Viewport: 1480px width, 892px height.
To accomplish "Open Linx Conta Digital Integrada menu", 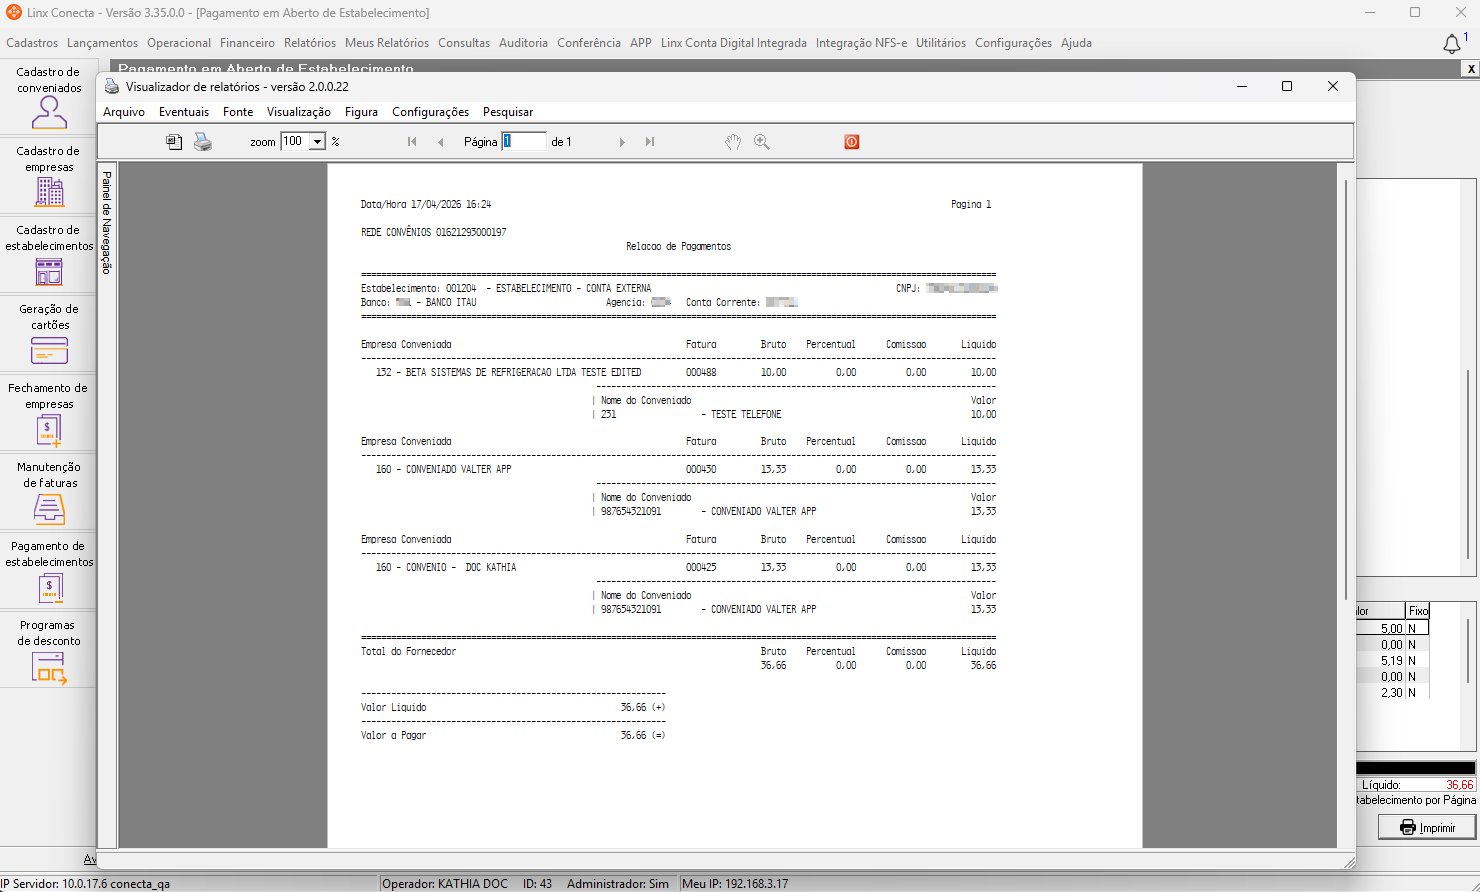I will [734, 43].
